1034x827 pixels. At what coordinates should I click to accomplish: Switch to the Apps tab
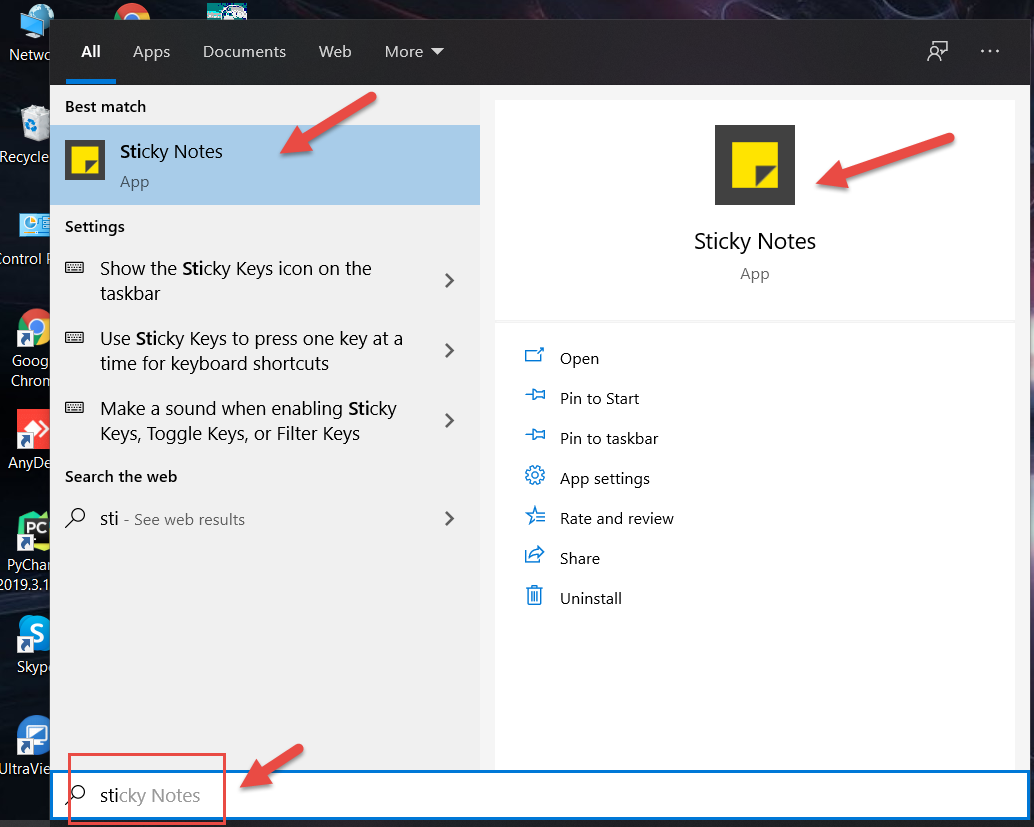click(x=151, y=51)
